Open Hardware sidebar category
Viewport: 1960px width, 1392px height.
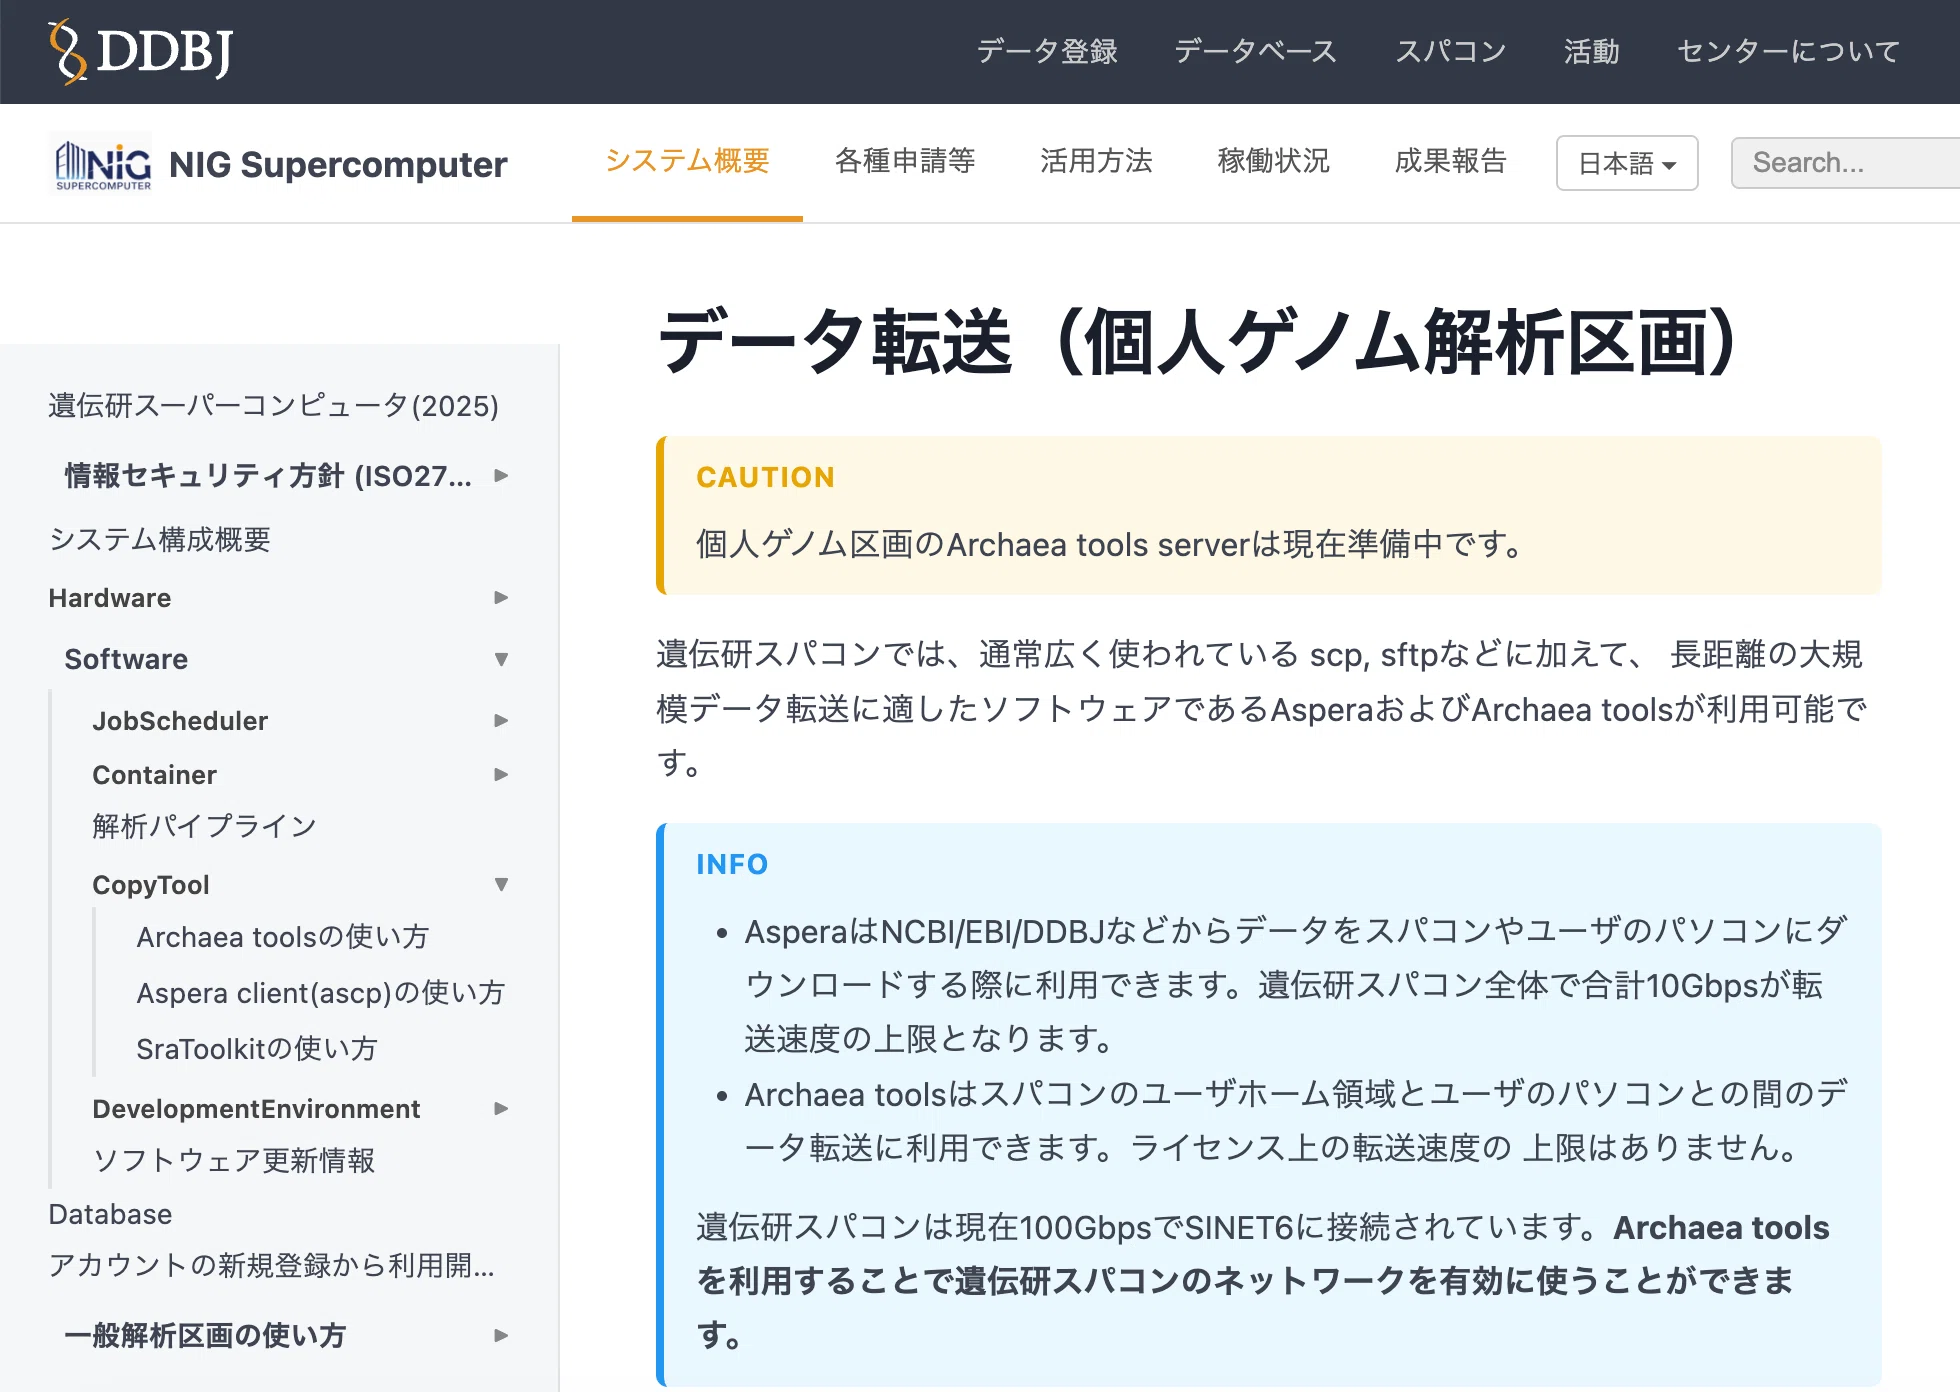110,598
